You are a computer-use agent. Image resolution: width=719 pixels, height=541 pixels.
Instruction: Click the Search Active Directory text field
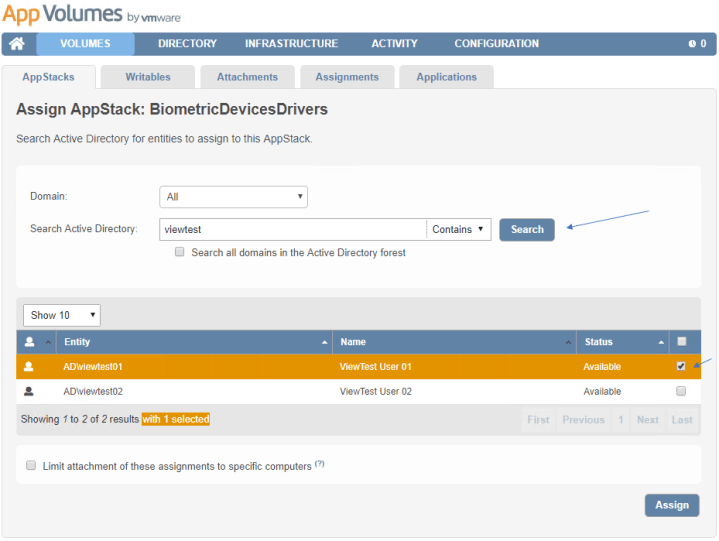coord(292,230)
